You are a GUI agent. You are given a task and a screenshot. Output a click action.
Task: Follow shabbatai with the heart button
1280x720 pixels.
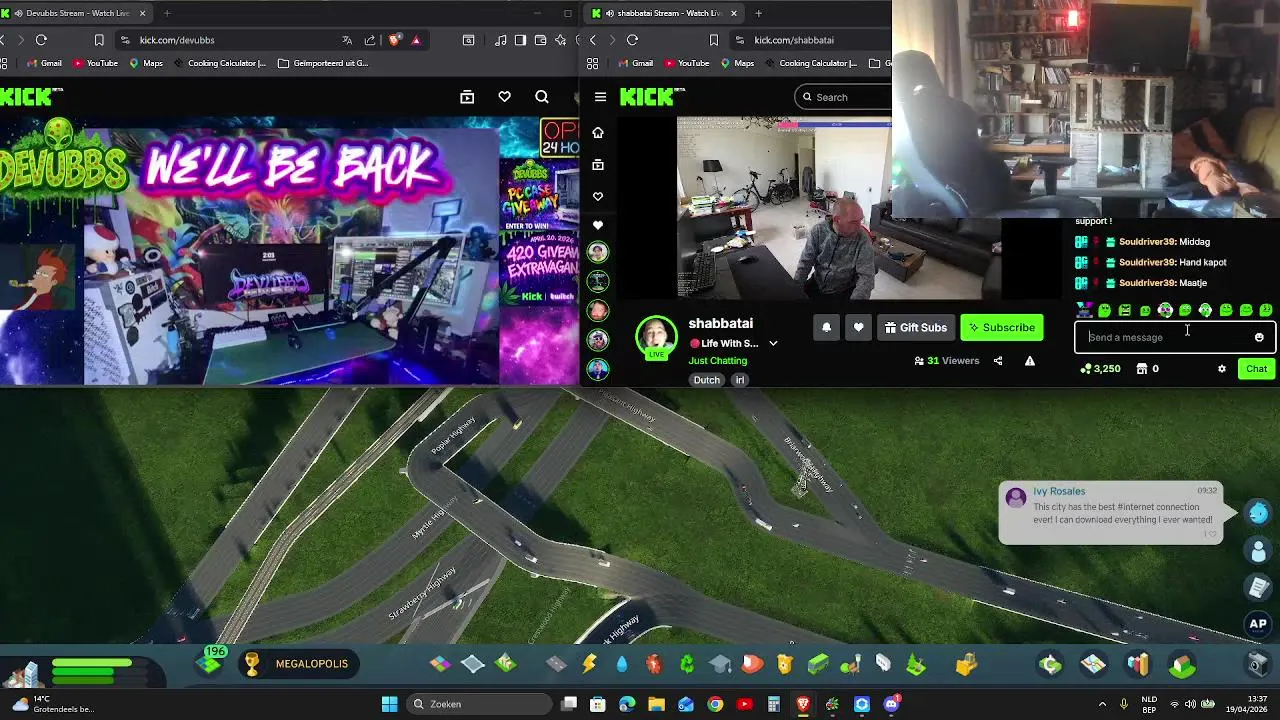point(858,327)
